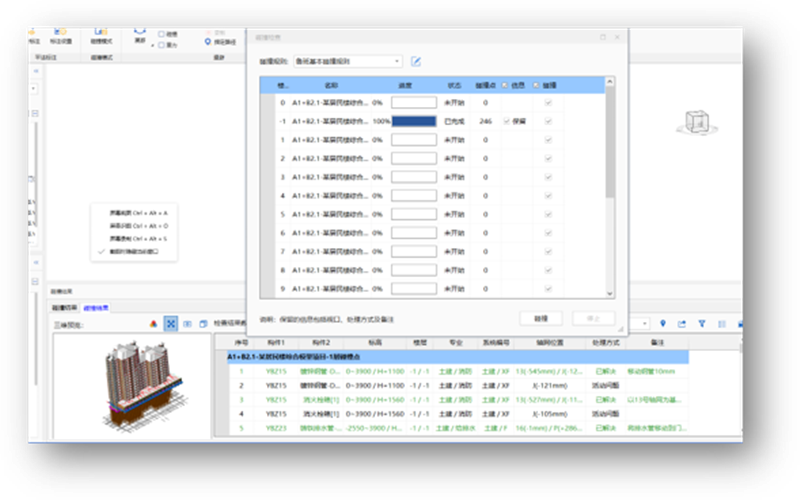Click the highlighted zoom-fit icon in results toolbar
This screenshot has height=500, width=800.
click(x=171, y=323)
